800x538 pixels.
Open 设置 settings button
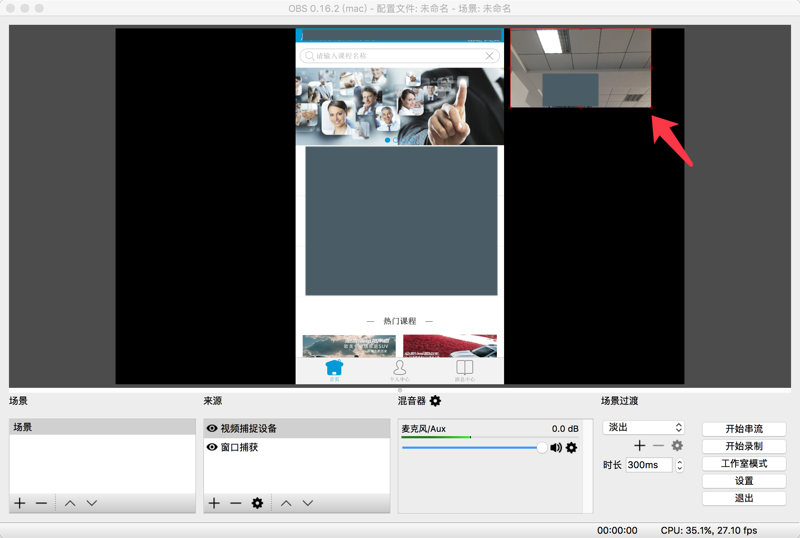point(744,481)
